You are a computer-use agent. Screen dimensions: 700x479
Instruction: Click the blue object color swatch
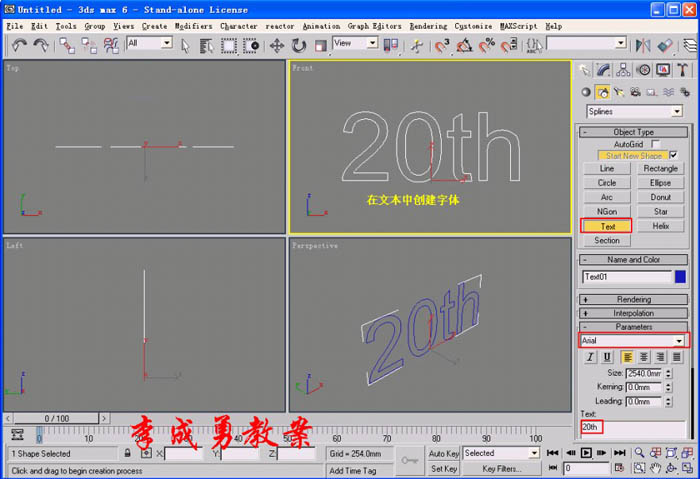point(680,277)
